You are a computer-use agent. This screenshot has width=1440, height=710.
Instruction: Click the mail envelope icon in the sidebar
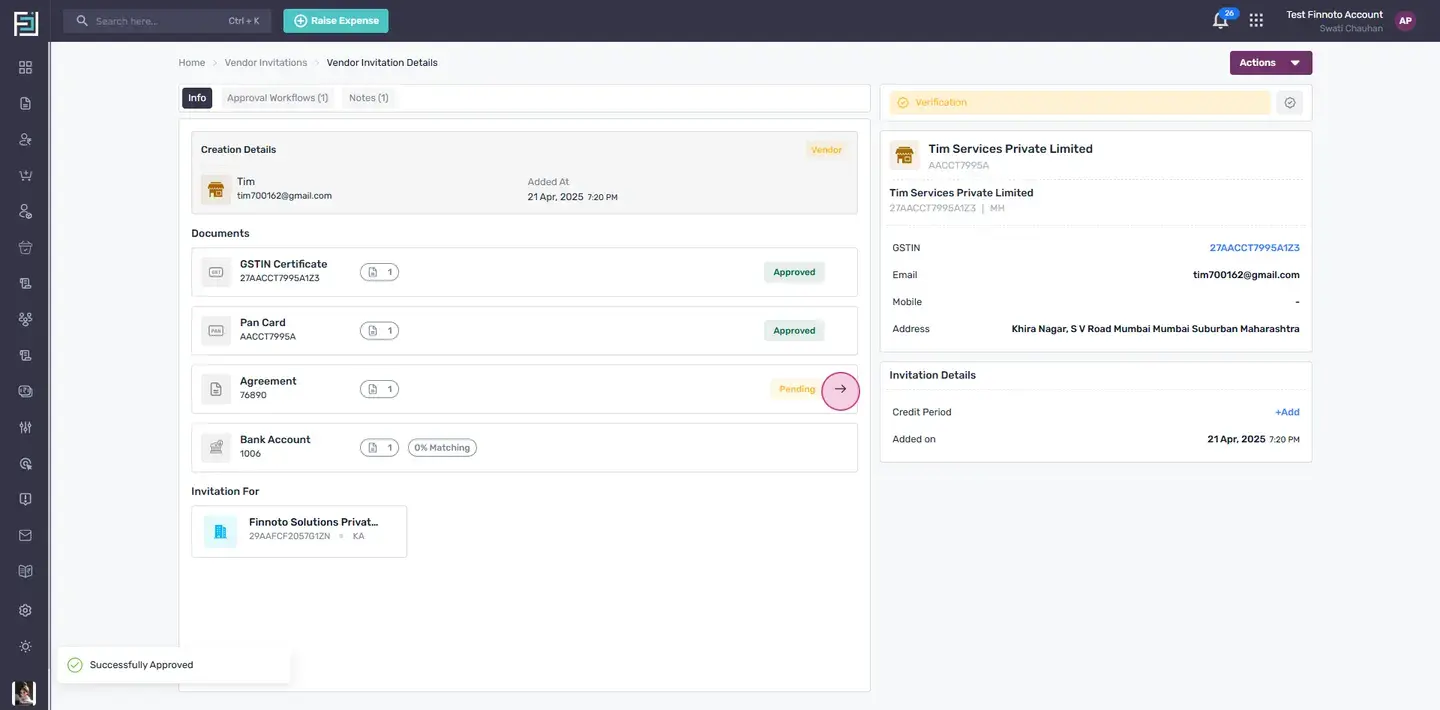[x=25, y=535]
